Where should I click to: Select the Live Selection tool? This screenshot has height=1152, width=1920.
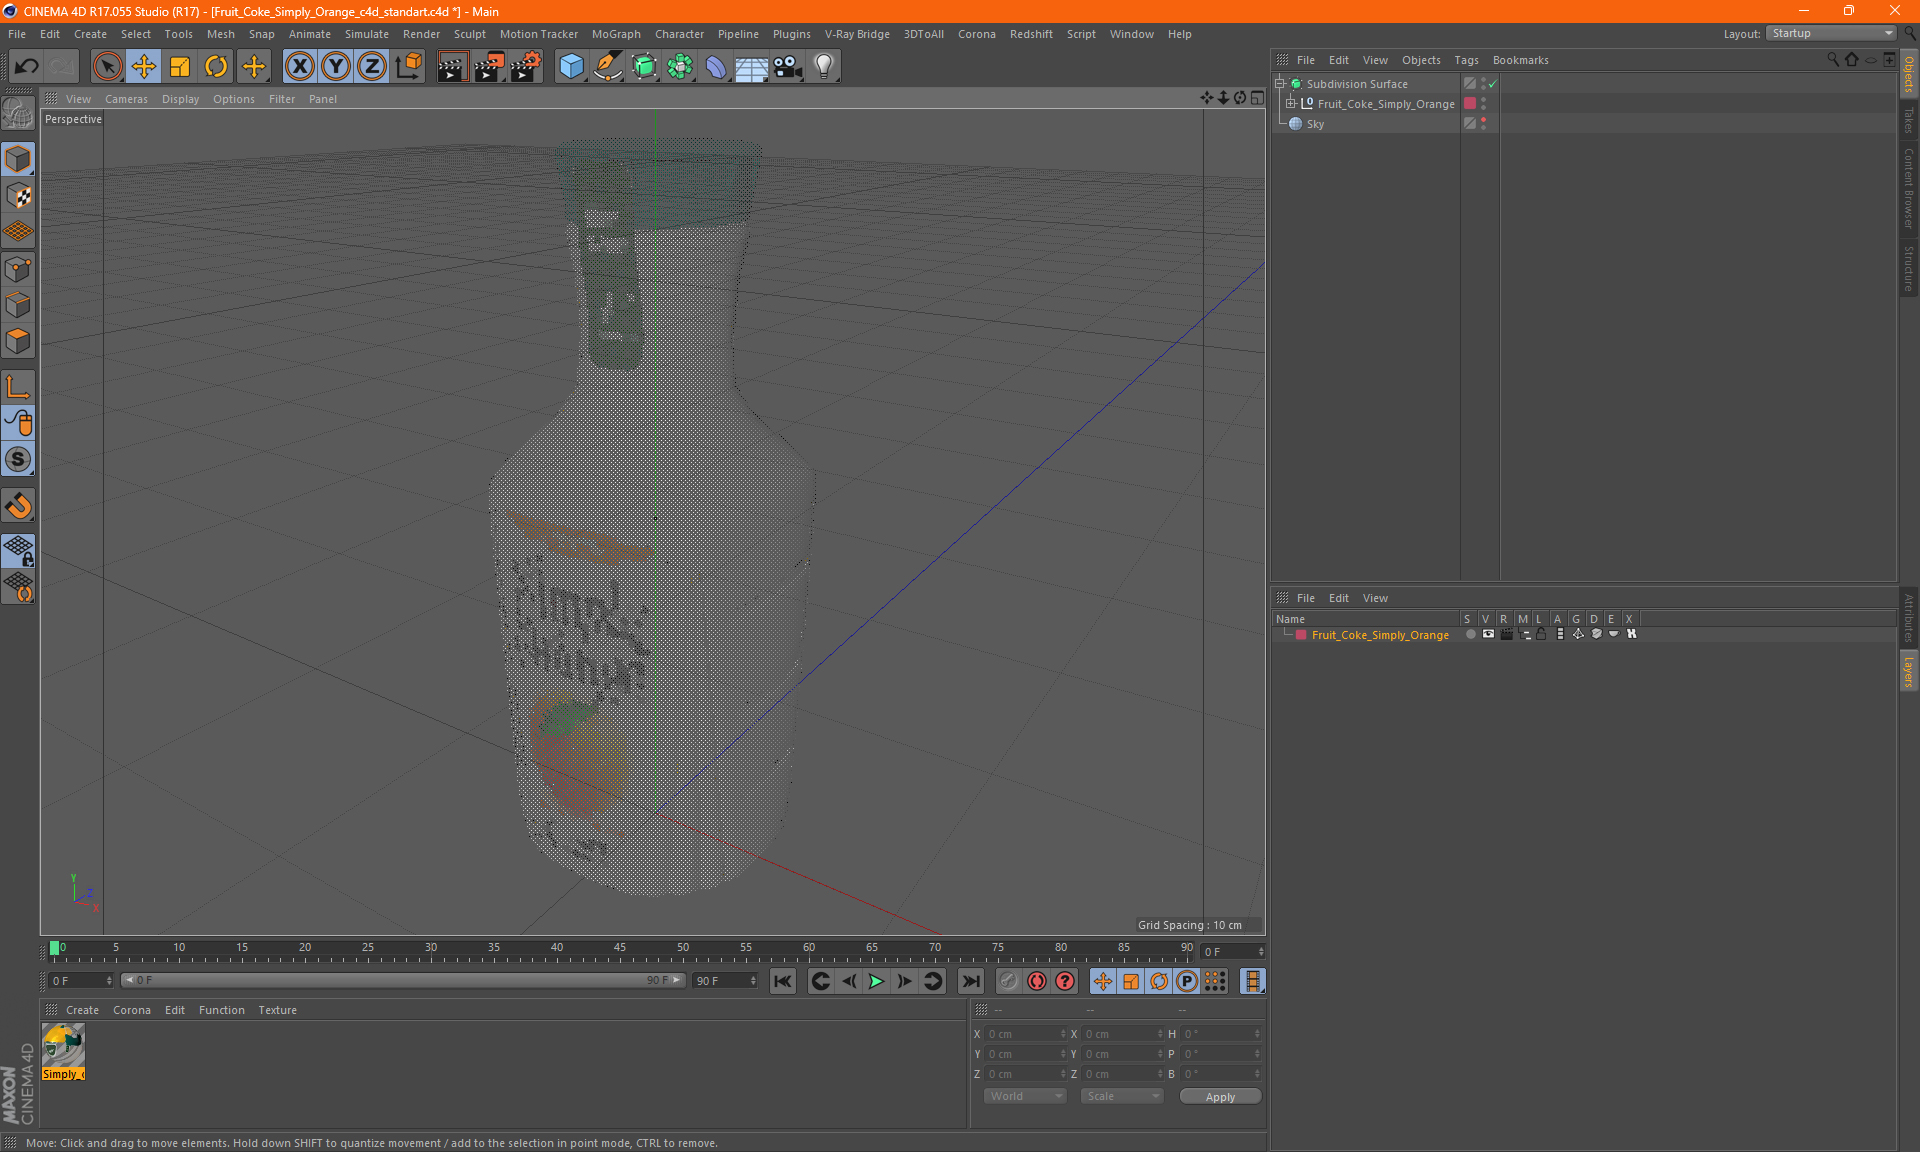107,67
